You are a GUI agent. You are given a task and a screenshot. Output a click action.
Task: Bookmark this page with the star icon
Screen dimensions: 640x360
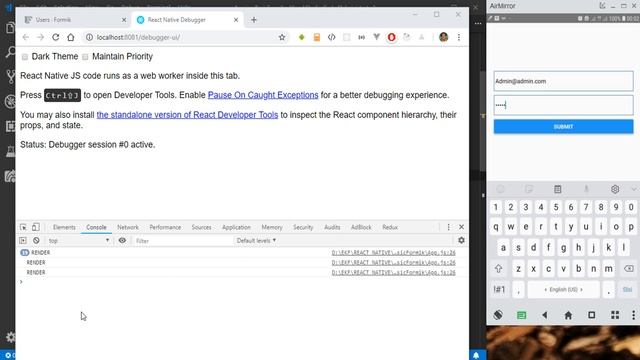coord(282,37)
